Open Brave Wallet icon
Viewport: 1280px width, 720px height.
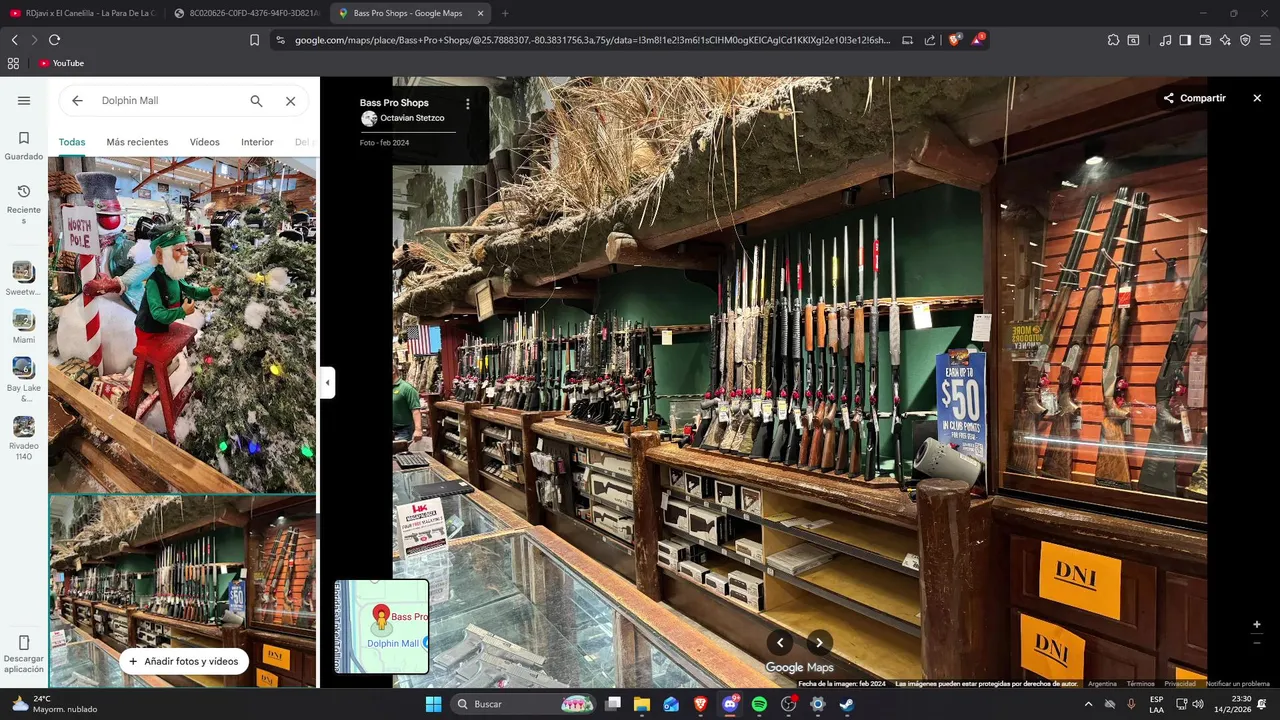[x=1205, y=40]
